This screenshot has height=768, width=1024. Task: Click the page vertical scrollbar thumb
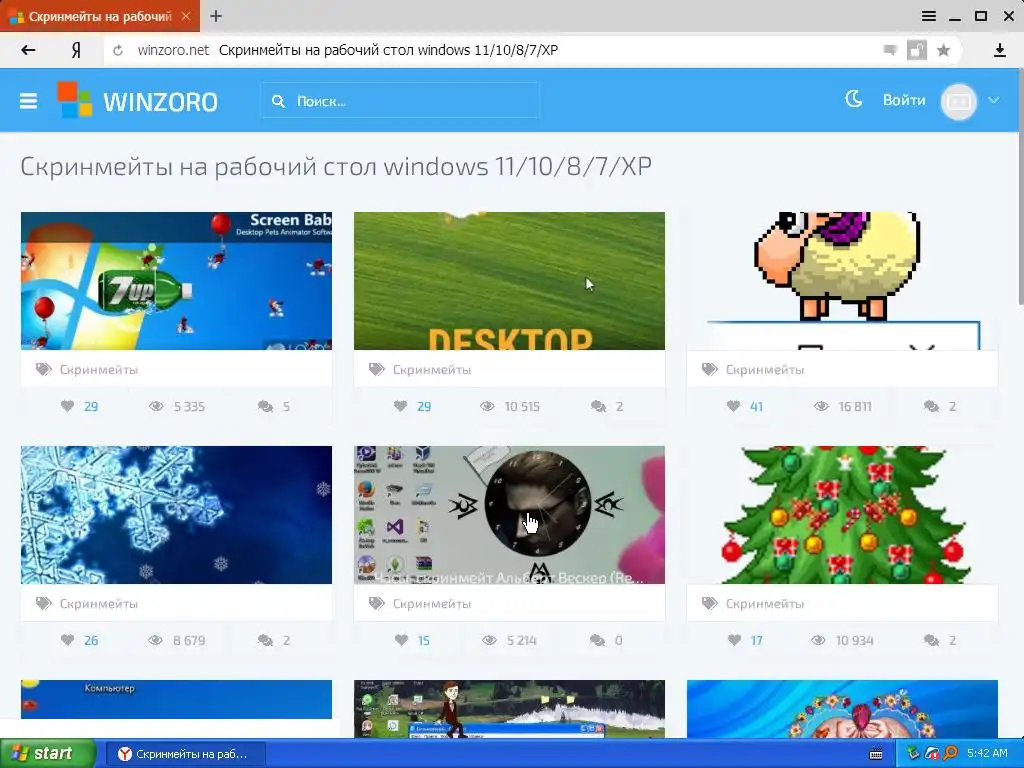coord(1021,186)
